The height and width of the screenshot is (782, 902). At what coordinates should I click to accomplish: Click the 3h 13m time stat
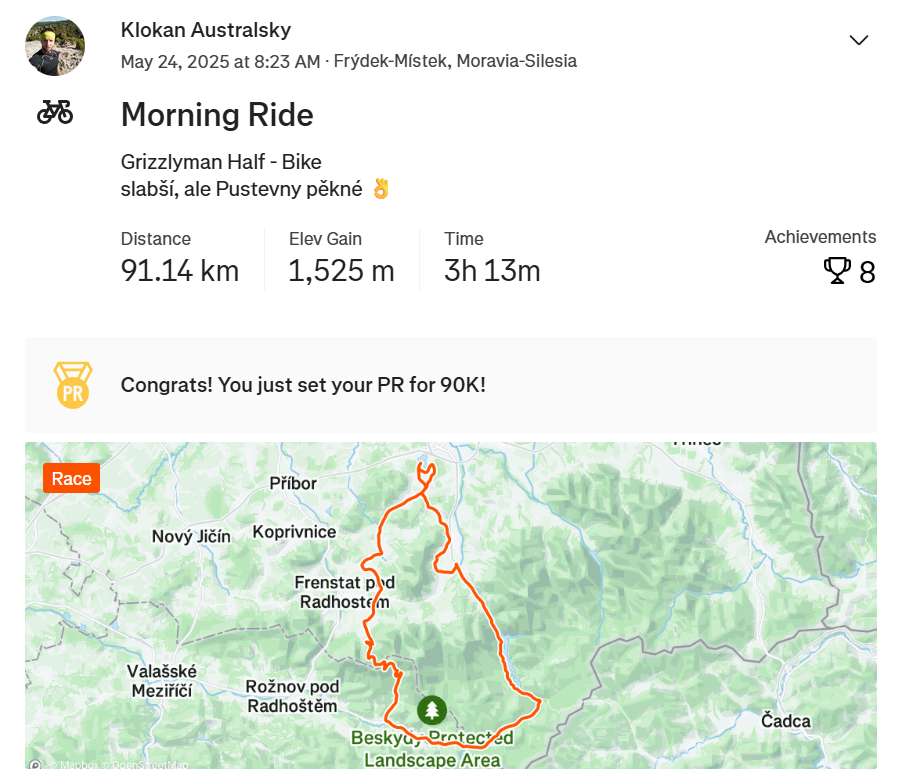click(492, 270)
